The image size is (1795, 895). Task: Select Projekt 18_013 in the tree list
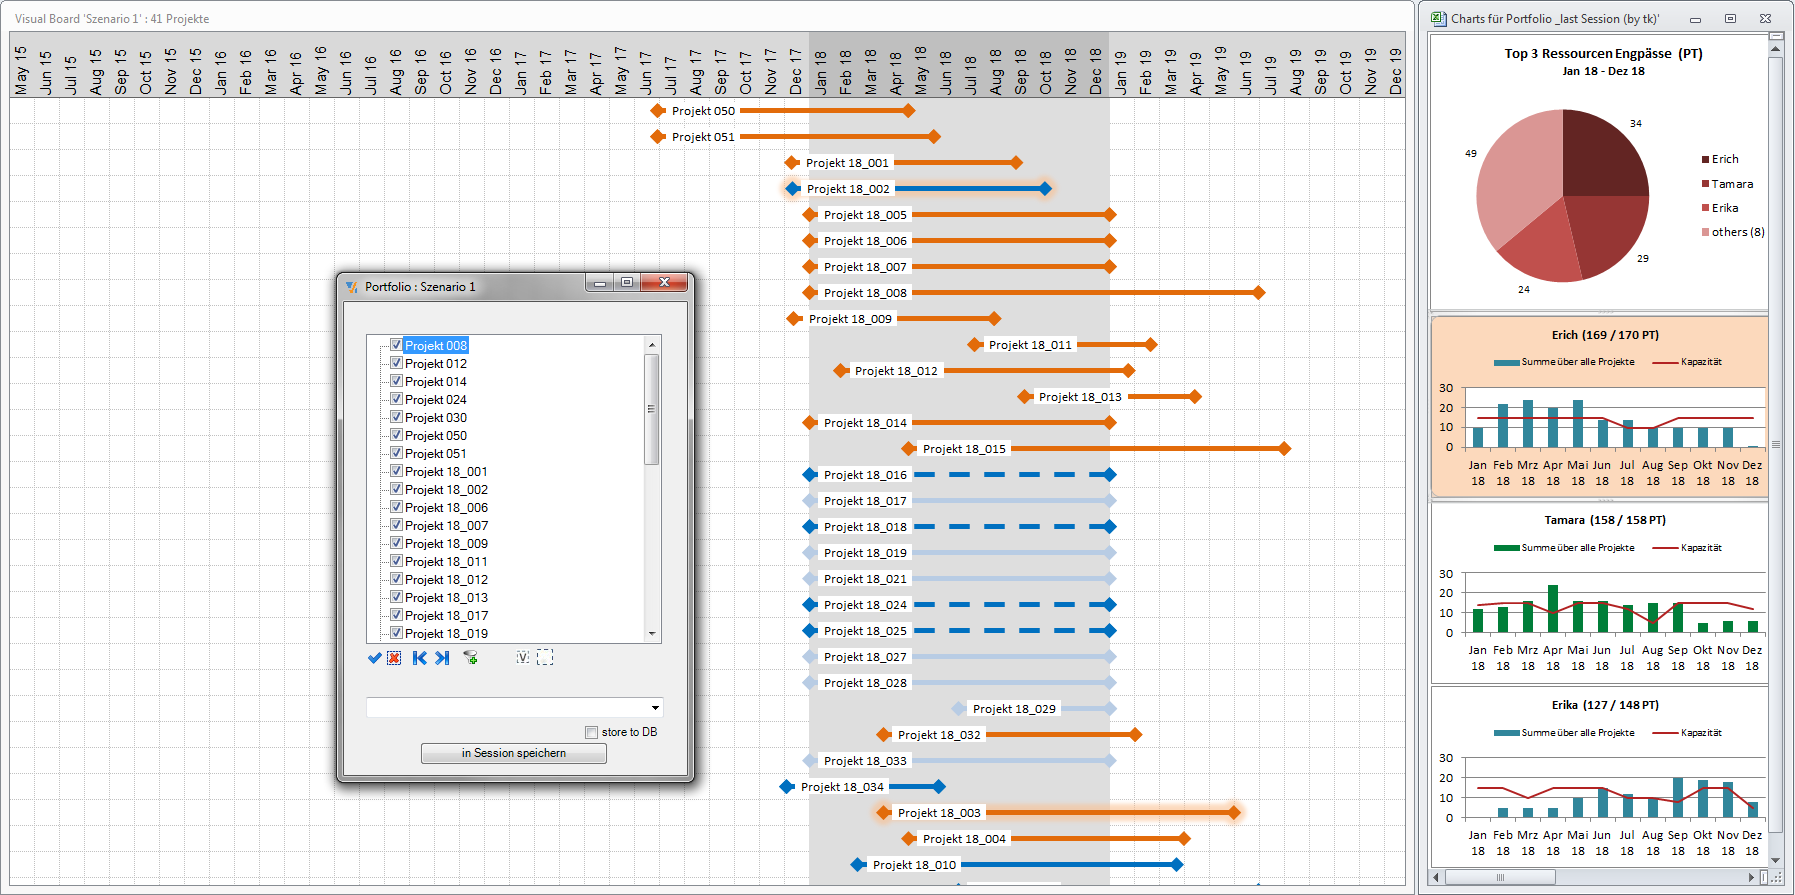click(x=446, y=598)
